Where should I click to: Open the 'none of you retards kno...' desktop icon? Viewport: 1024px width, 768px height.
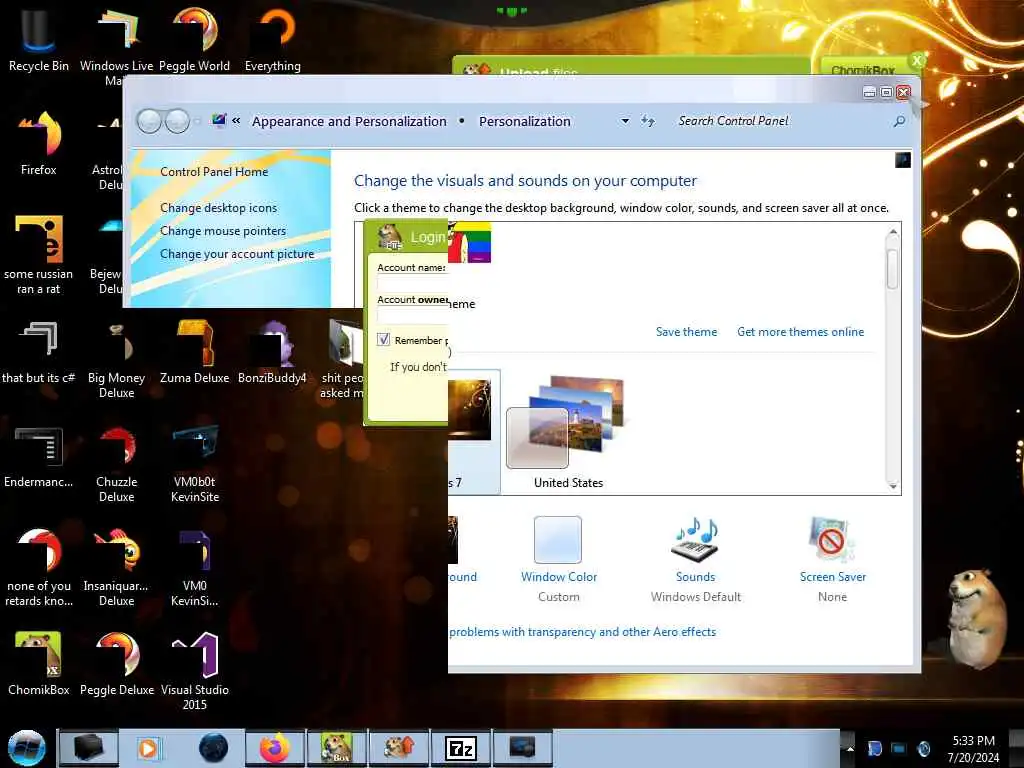[x=38, y=567]
